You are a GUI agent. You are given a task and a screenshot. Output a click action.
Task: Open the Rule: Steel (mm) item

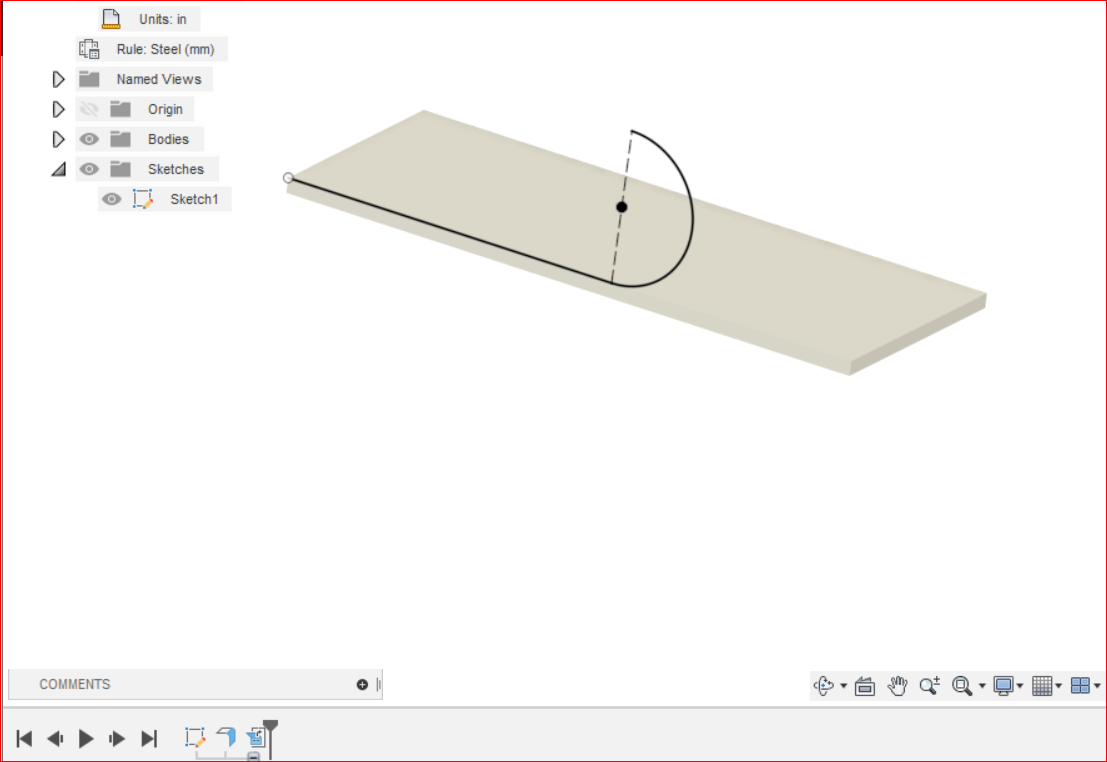166,48
